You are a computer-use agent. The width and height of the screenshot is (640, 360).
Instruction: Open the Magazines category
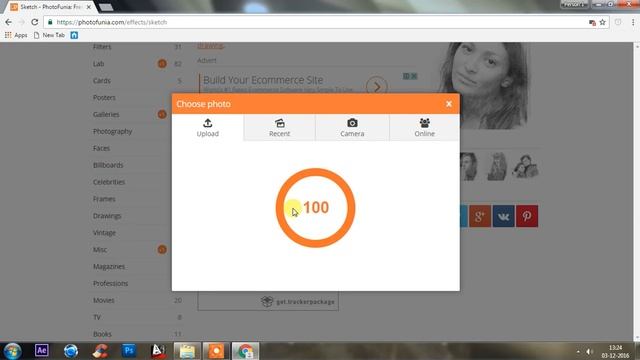coord(109,267)
